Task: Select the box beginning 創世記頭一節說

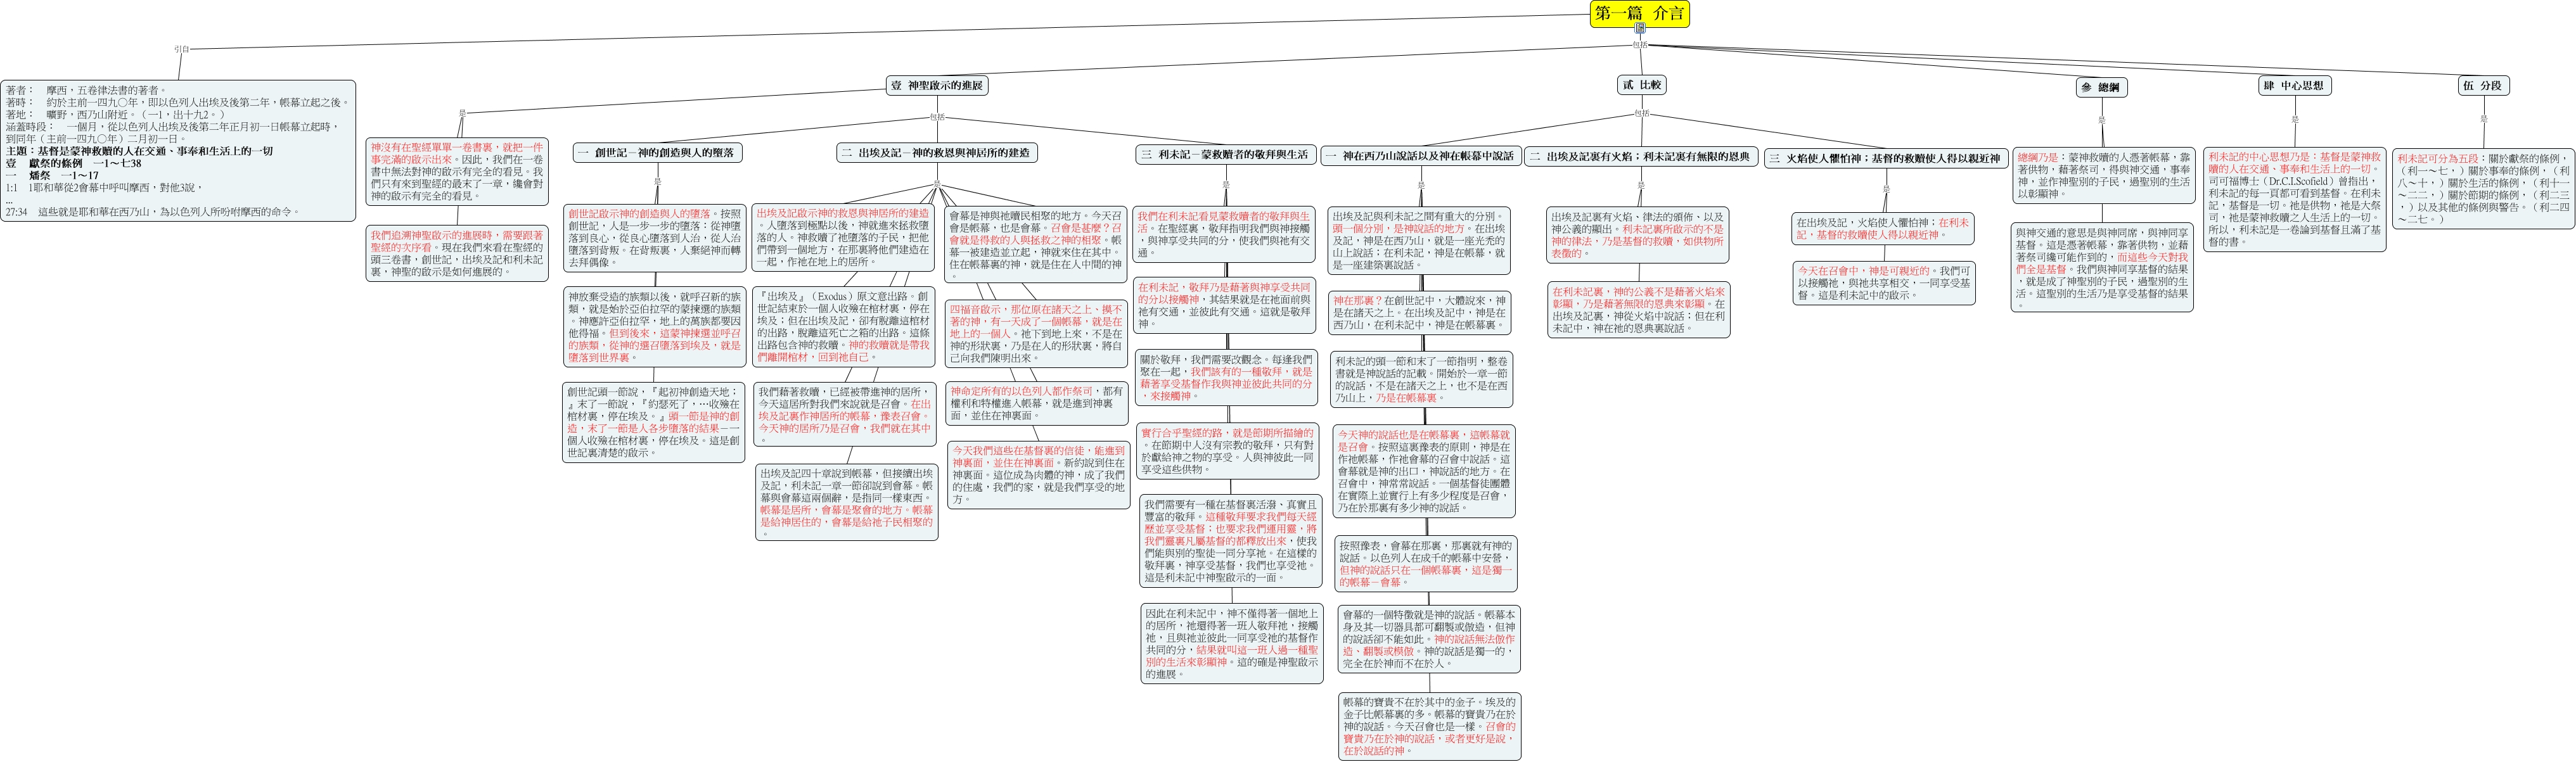Action: (655, 422)
